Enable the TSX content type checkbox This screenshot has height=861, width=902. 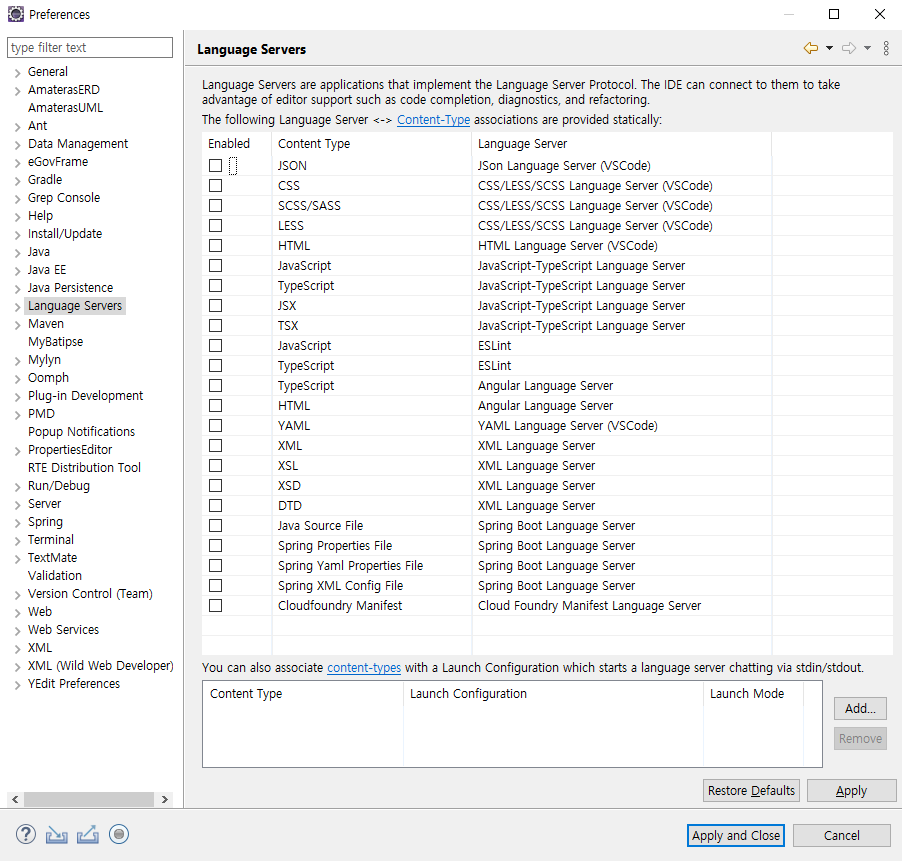pos(215,326)
